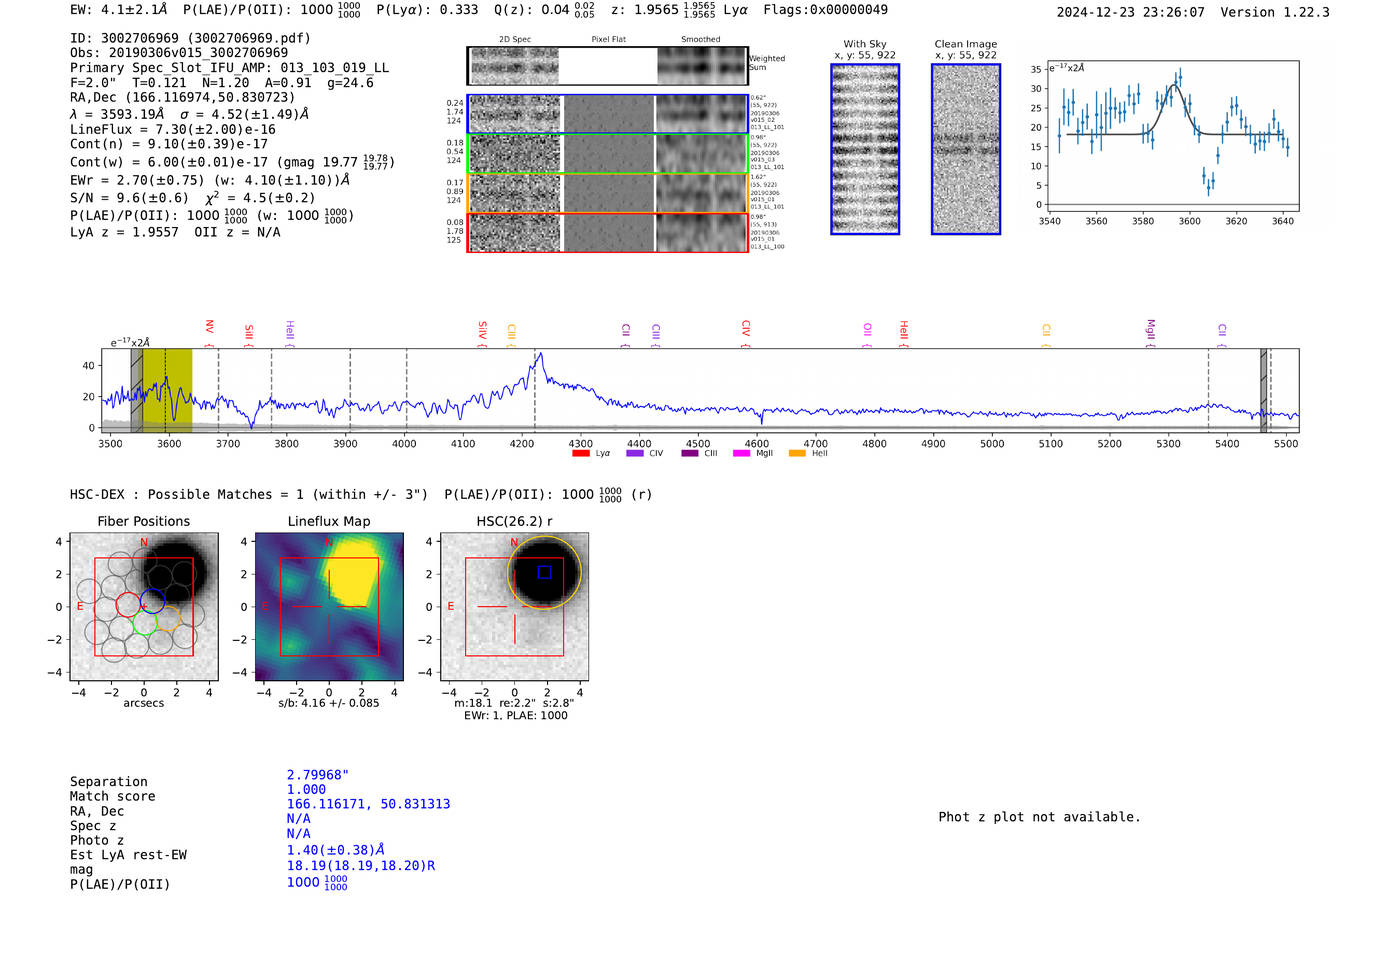
Task: Click the Match score value 1.000
Action: click(x=307, y=789)
